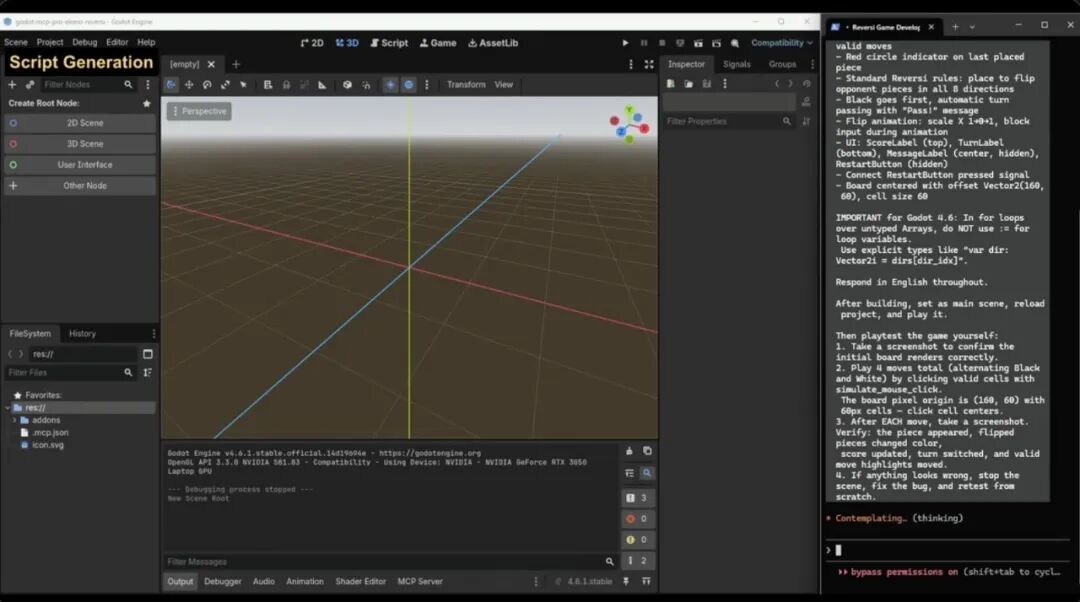Switch to the History dock tab
The height and width of the screenshot is (602, 1080).
tap(82, 333)
